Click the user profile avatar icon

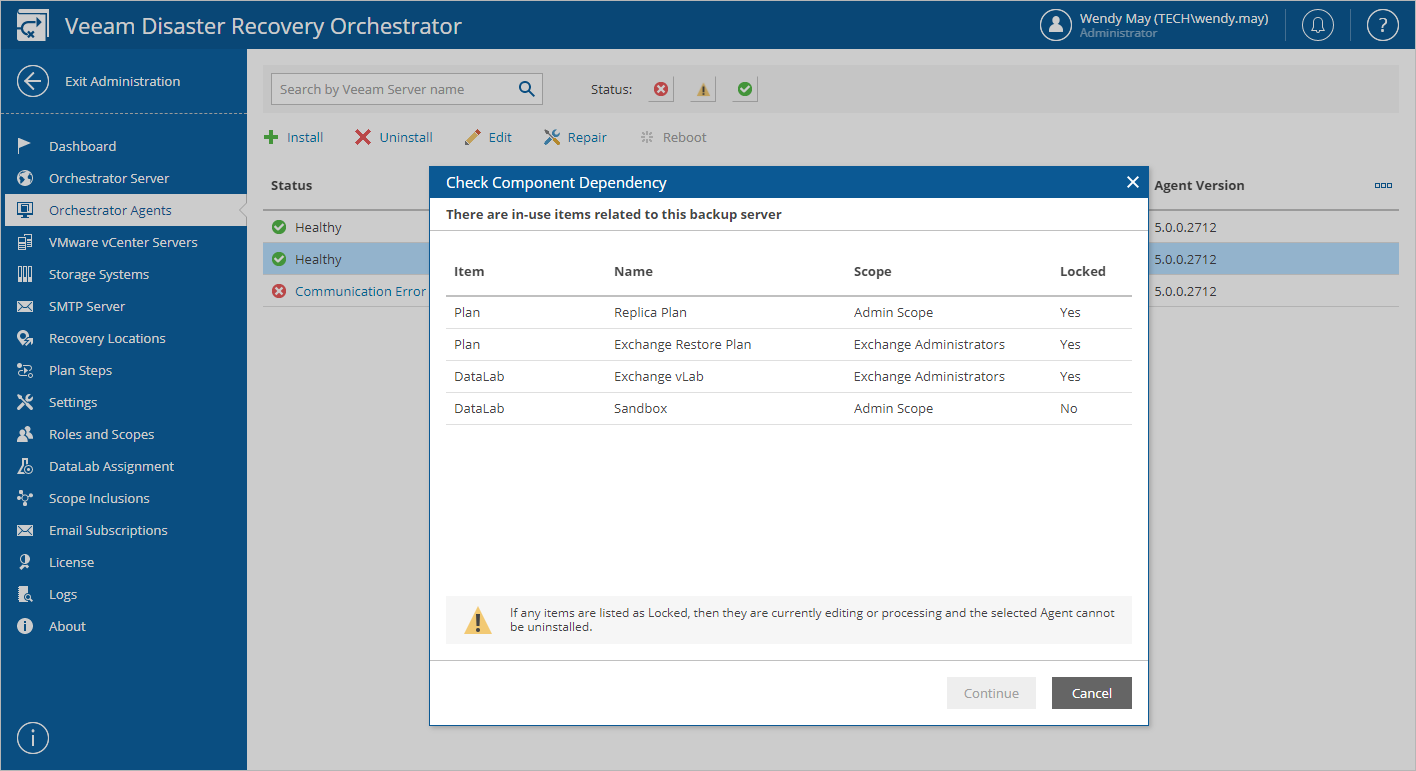[1056, 25]
